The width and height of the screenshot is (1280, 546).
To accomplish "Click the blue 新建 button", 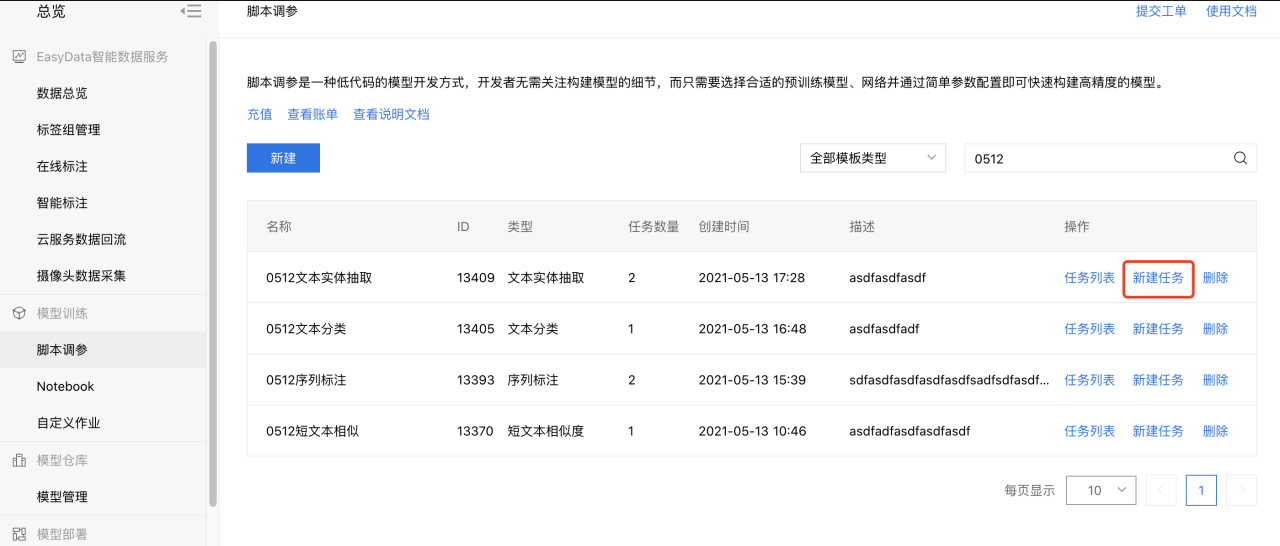I will 283,158.
